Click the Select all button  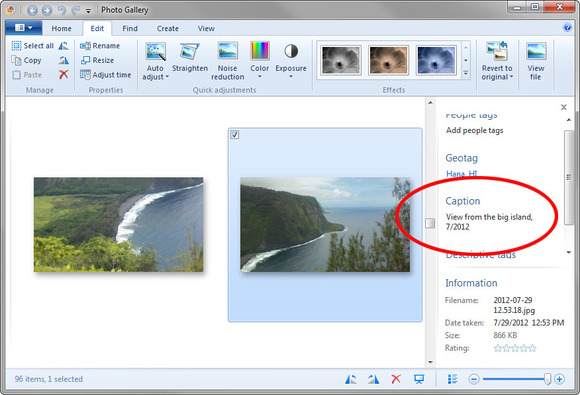(33, 46)
